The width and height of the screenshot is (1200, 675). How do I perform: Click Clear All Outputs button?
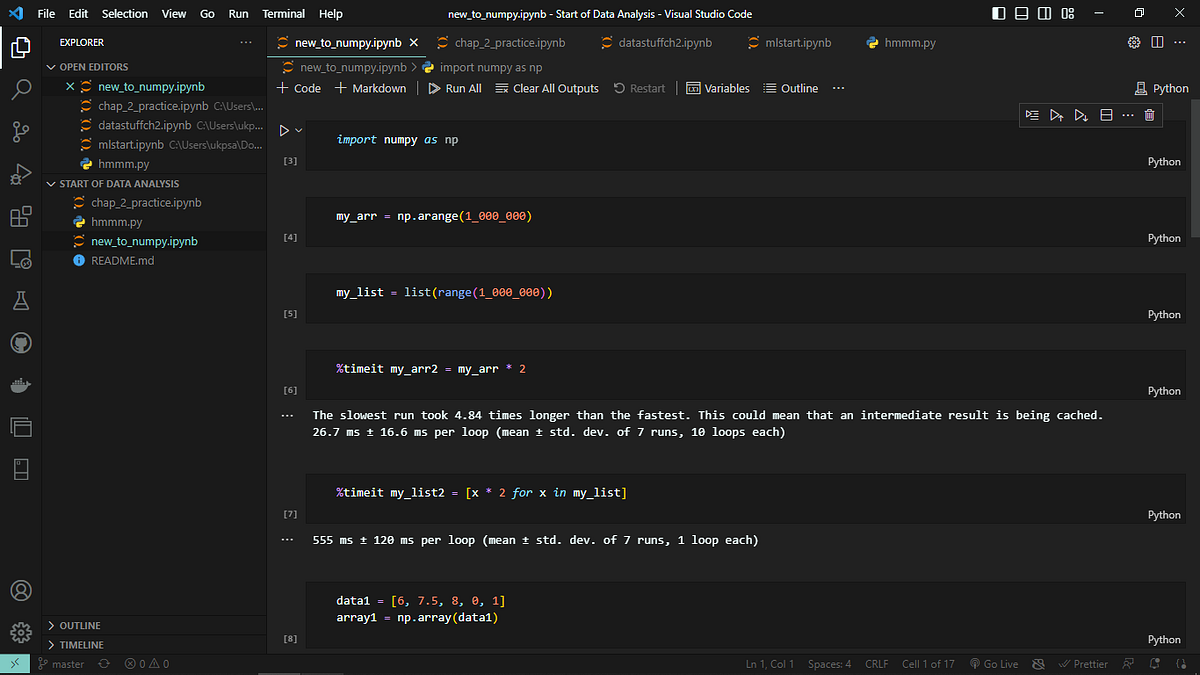(547, 88)
